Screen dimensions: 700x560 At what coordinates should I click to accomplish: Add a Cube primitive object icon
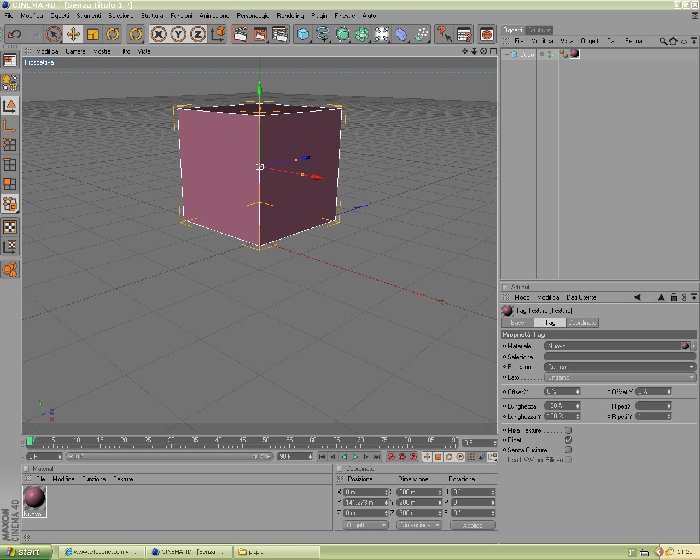click(303, 34)
